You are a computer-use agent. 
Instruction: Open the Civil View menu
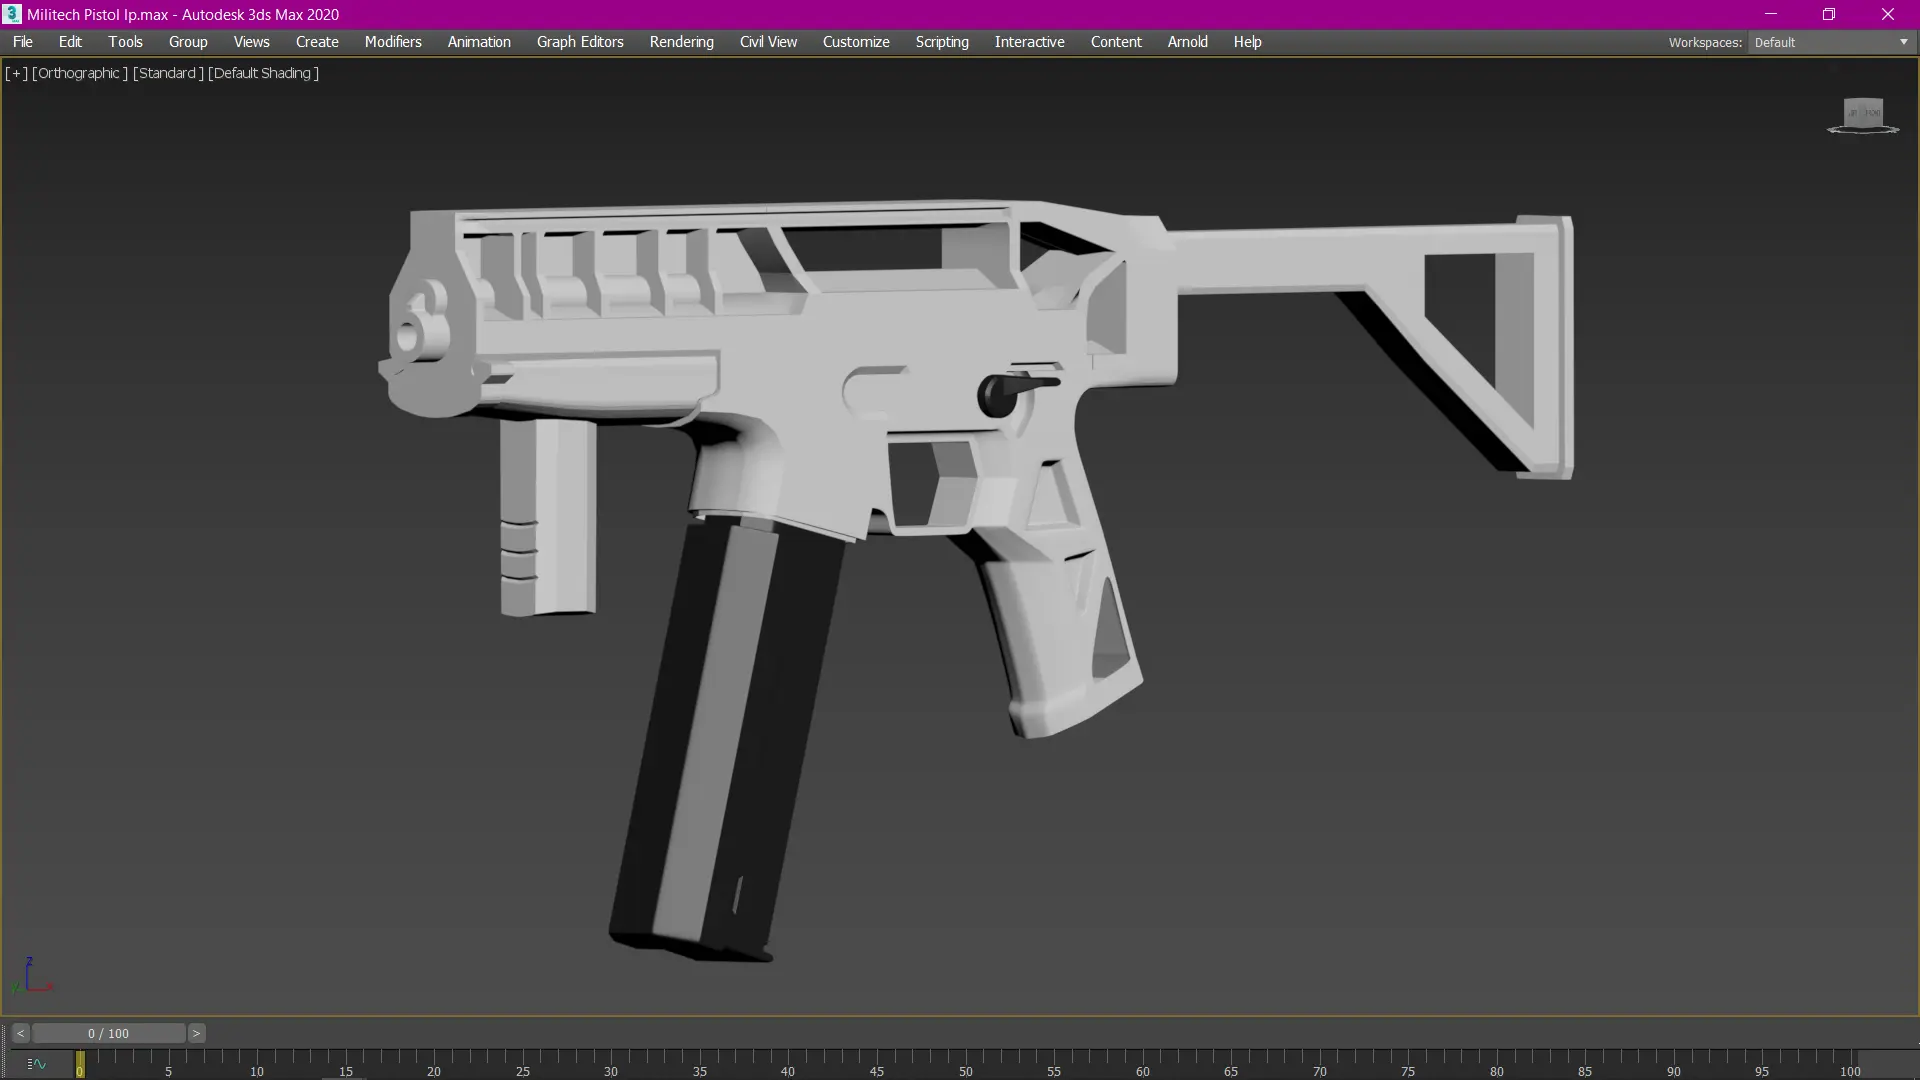pos(768,42)
